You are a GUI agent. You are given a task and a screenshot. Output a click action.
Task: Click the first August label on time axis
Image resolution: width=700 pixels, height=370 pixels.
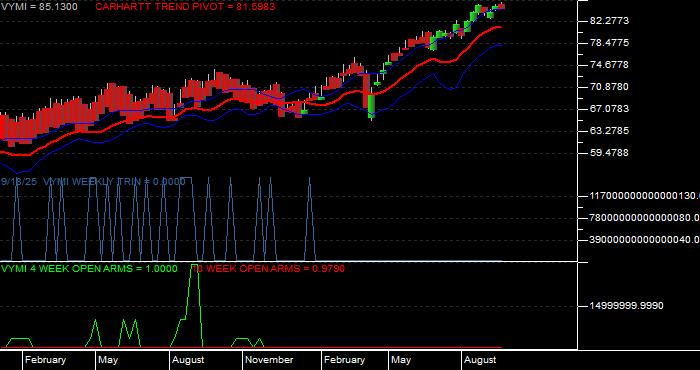coord(188,360)
